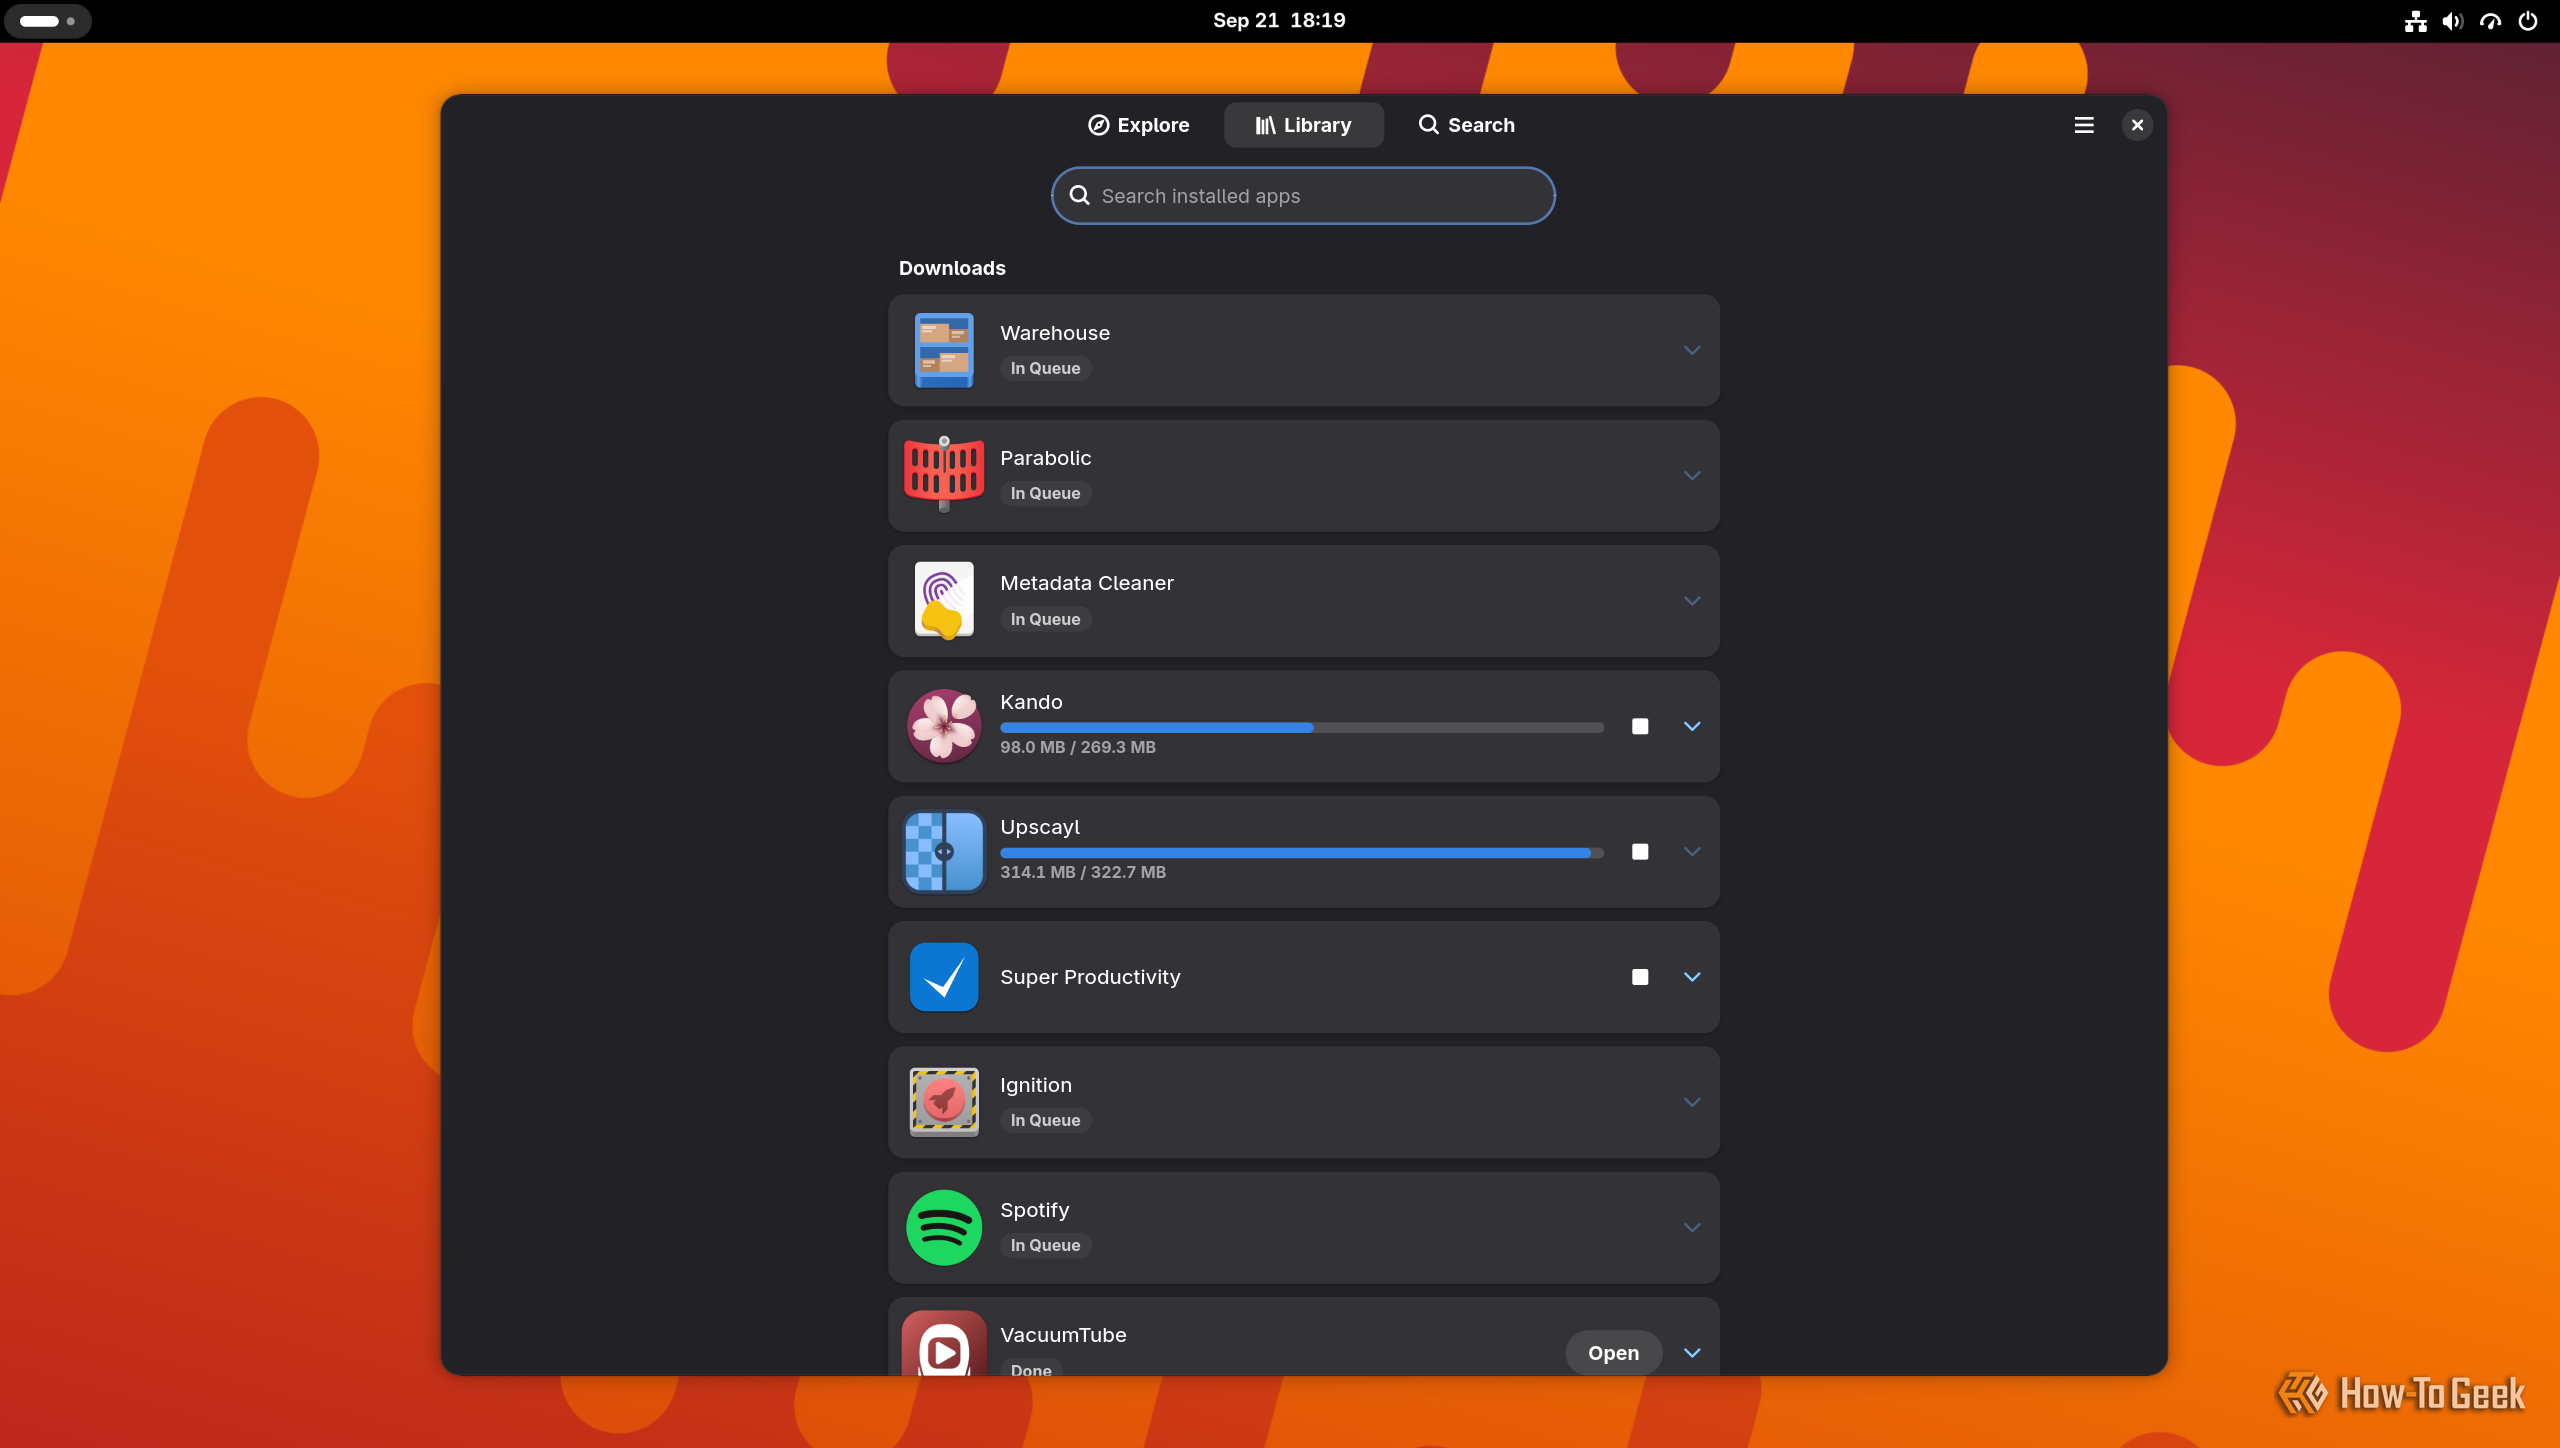This screenshot has height=1448, width=2560.
Task: Expand the Parabolic download row
Action: click(1692, 475)
